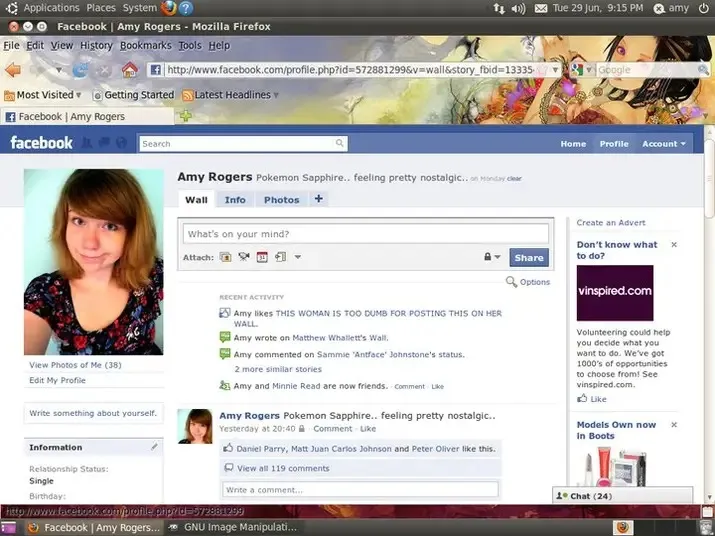Open Facebook messages icon
The image size is (715, 536).
104,143
